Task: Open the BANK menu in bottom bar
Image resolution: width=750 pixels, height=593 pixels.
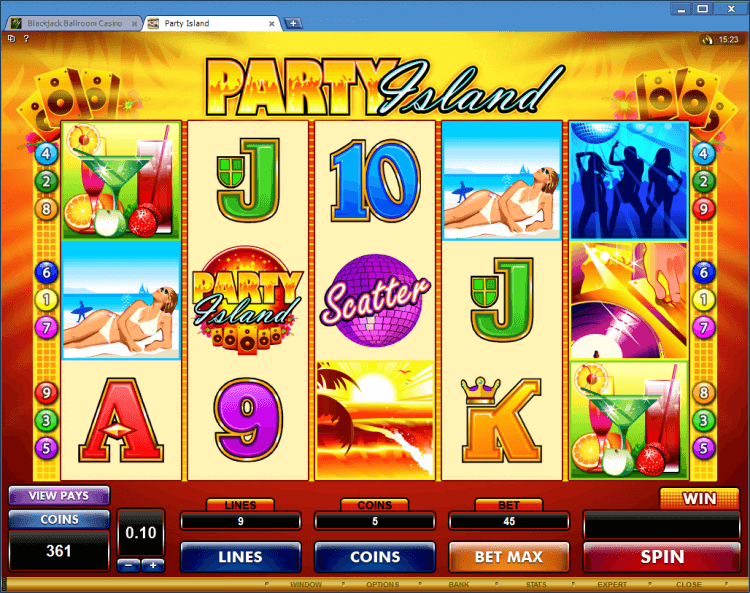Action: (459, 584)
